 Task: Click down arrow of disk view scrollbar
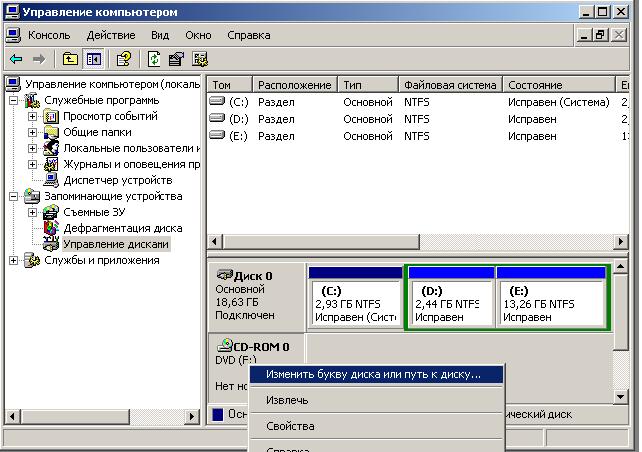click(620, 397)
